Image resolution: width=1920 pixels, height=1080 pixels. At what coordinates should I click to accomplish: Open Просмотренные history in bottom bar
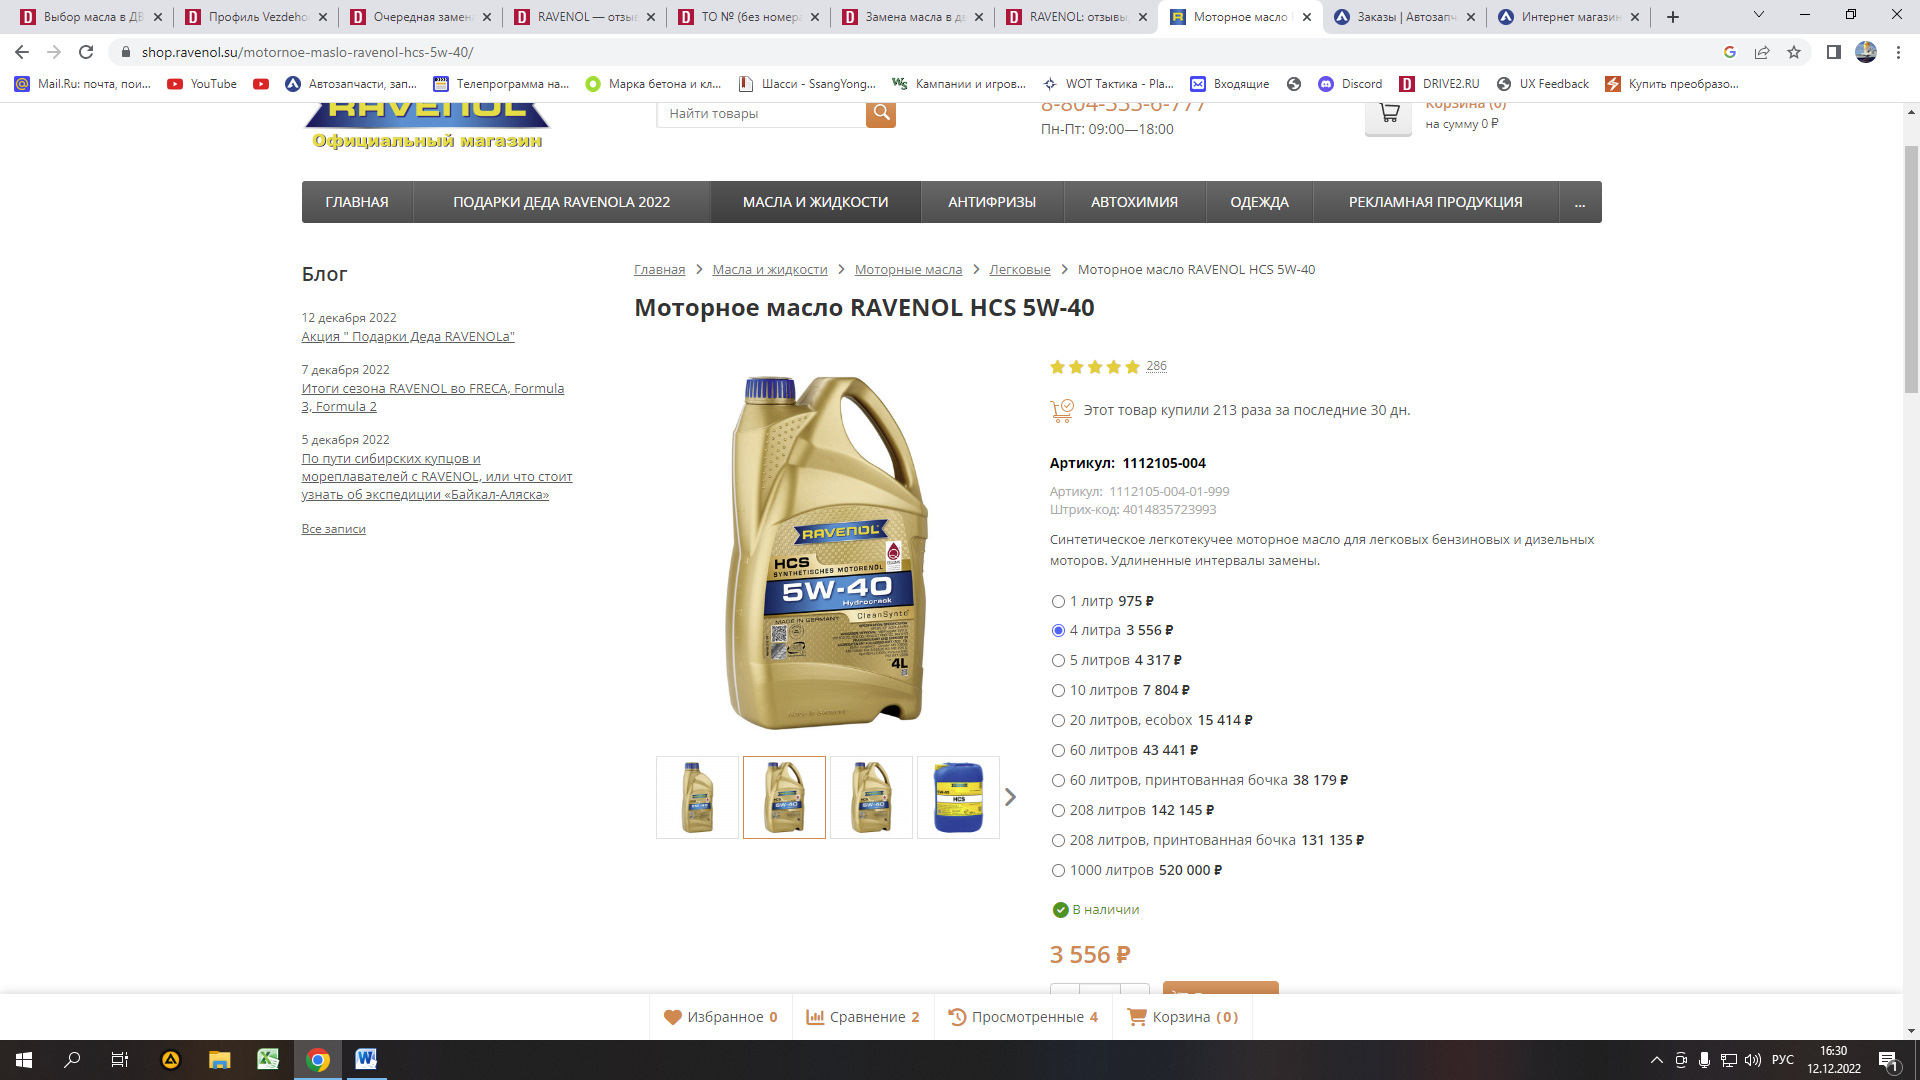point(1023,1017)
